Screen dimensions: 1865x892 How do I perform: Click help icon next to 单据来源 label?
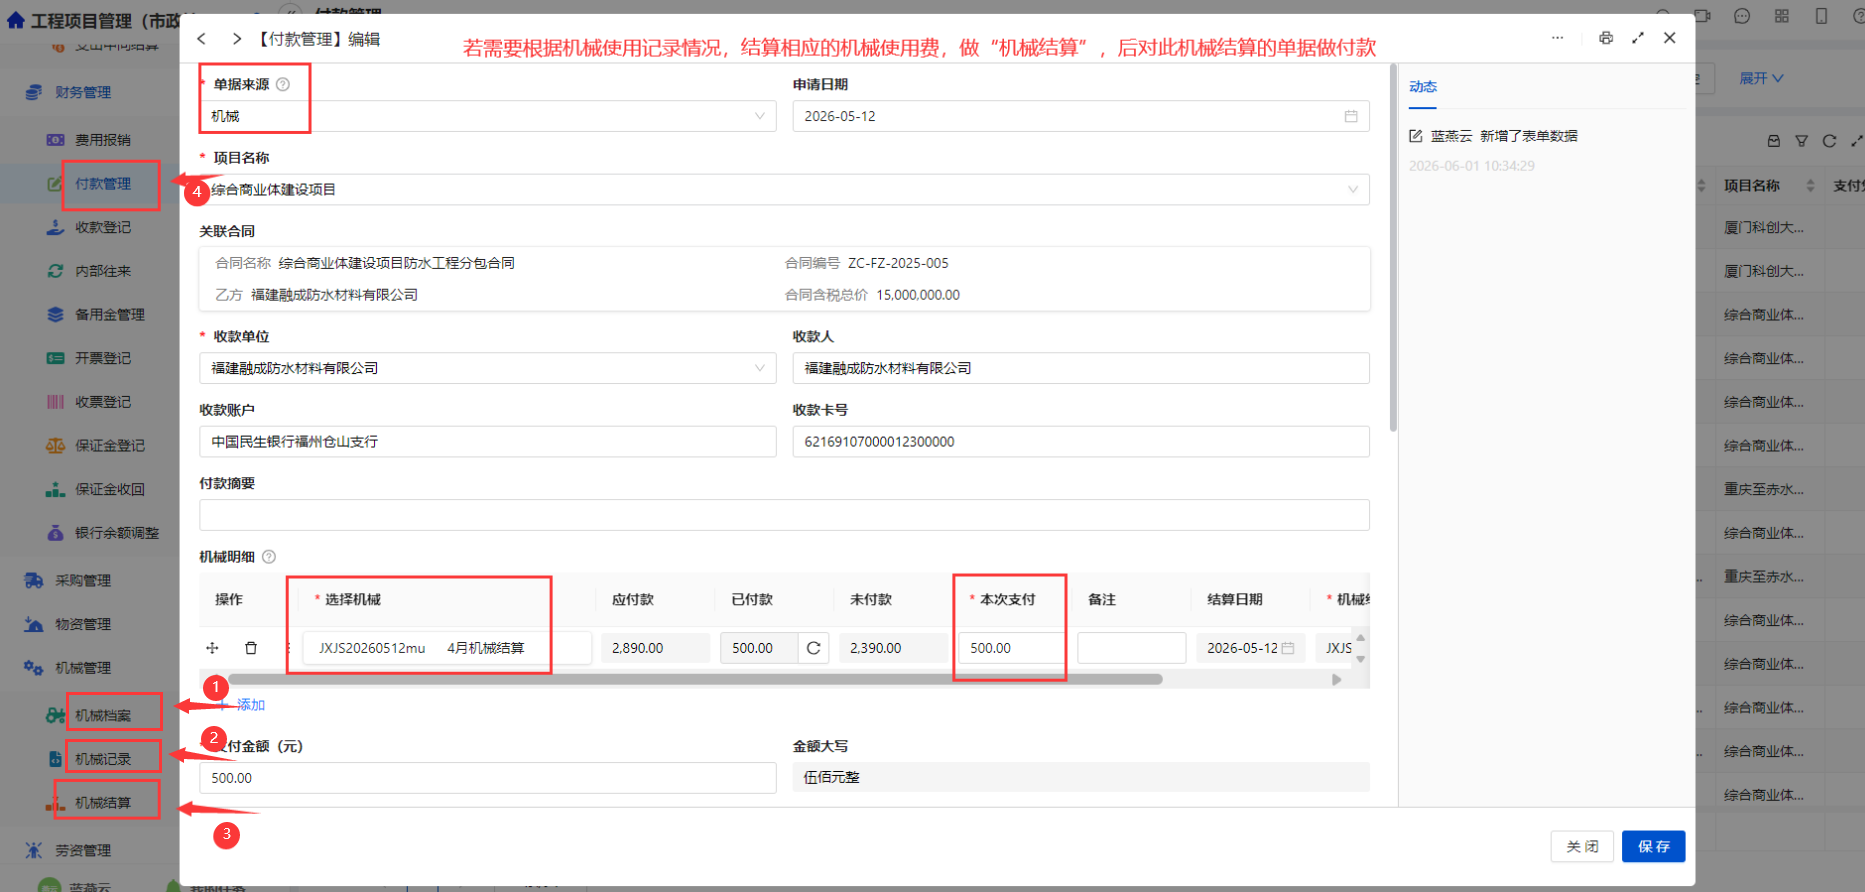tap(283, 85)
